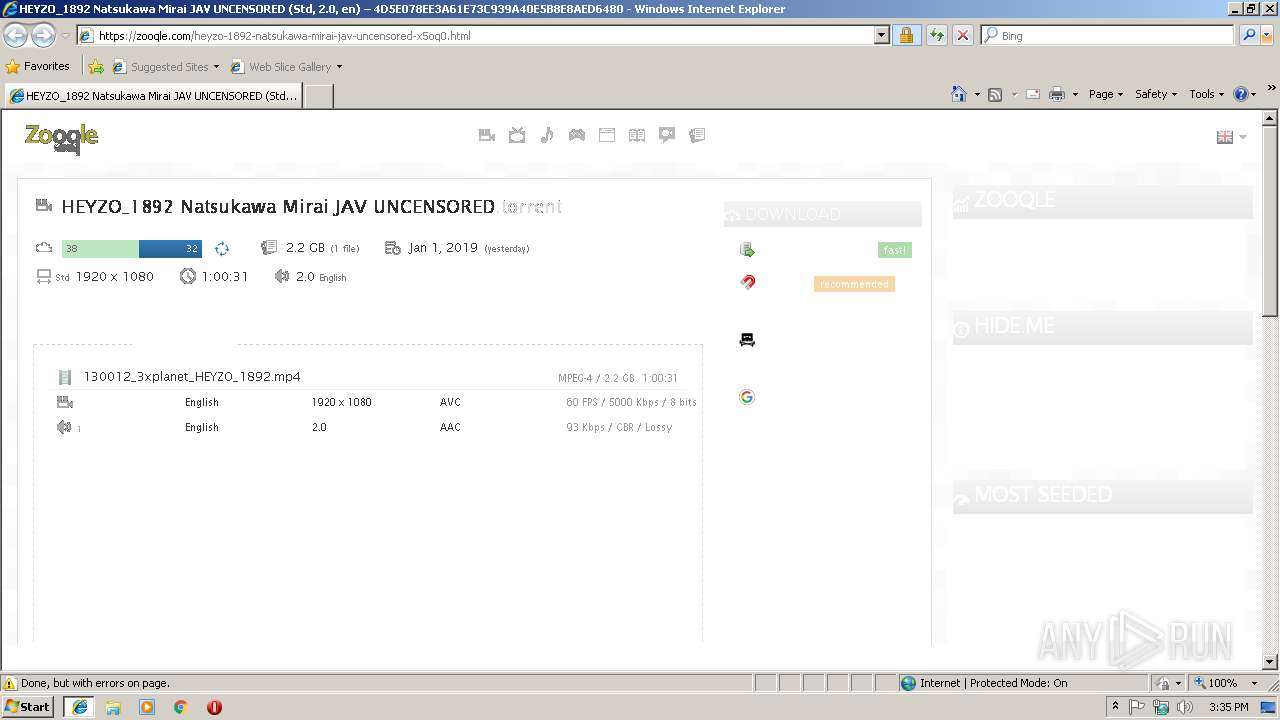
Task: Open the Page menu
Action: click(1106, 94)
